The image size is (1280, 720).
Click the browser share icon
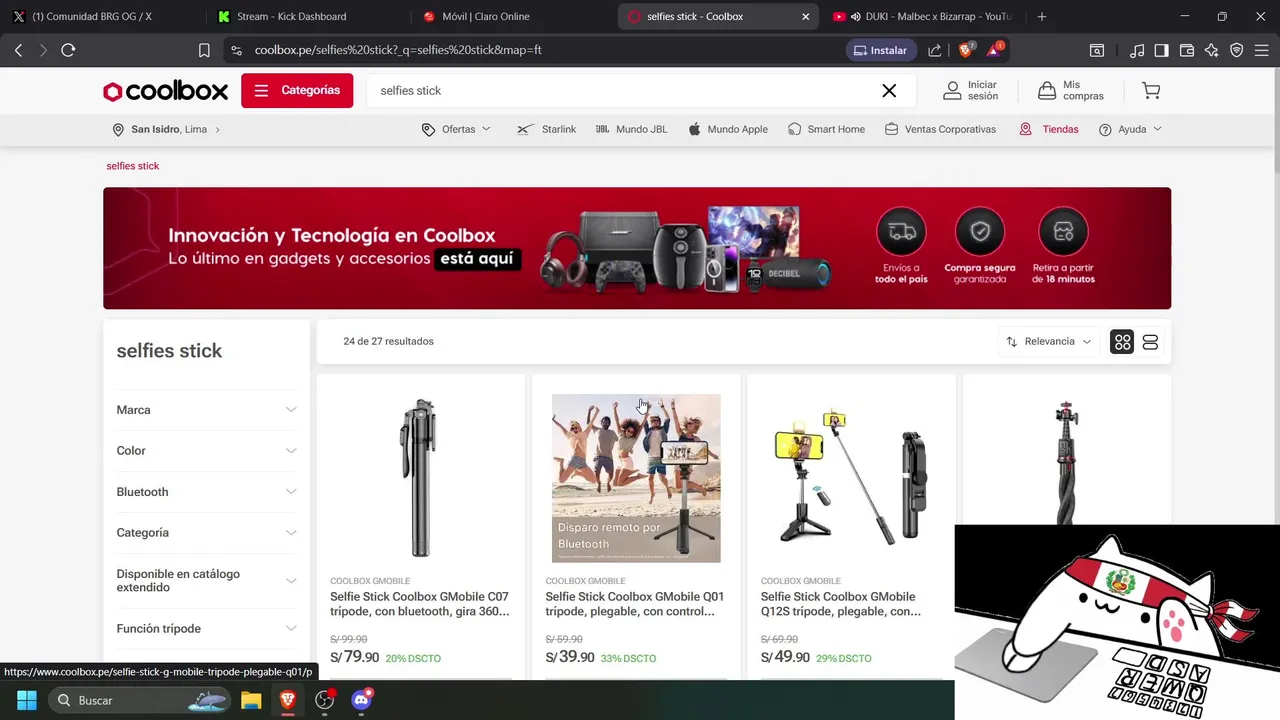pos(934,50)
